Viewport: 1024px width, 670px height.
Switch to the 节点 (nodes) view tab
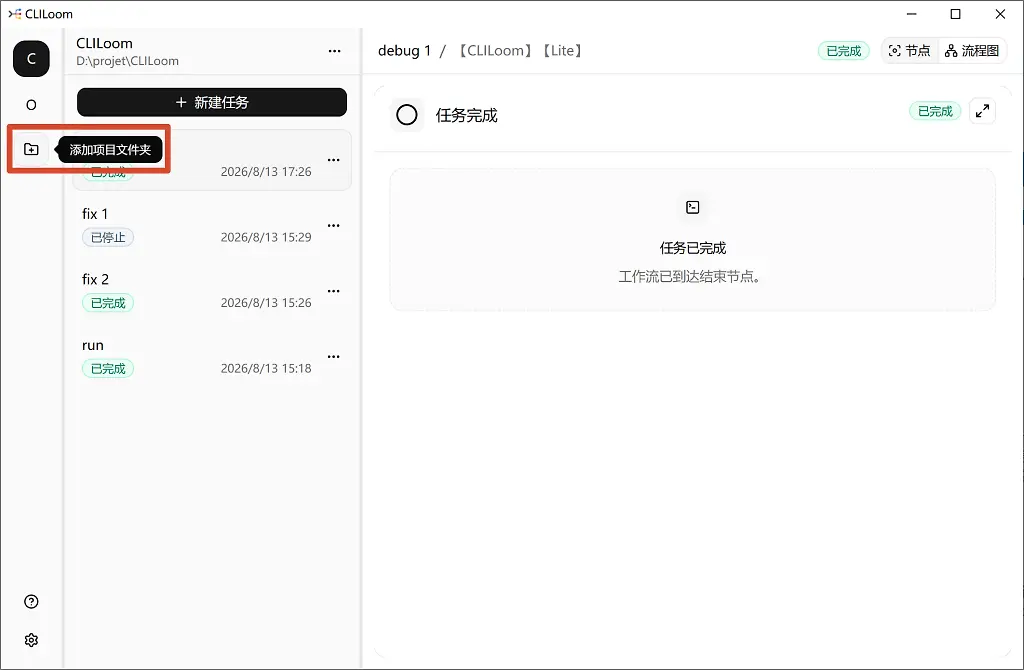910,51
